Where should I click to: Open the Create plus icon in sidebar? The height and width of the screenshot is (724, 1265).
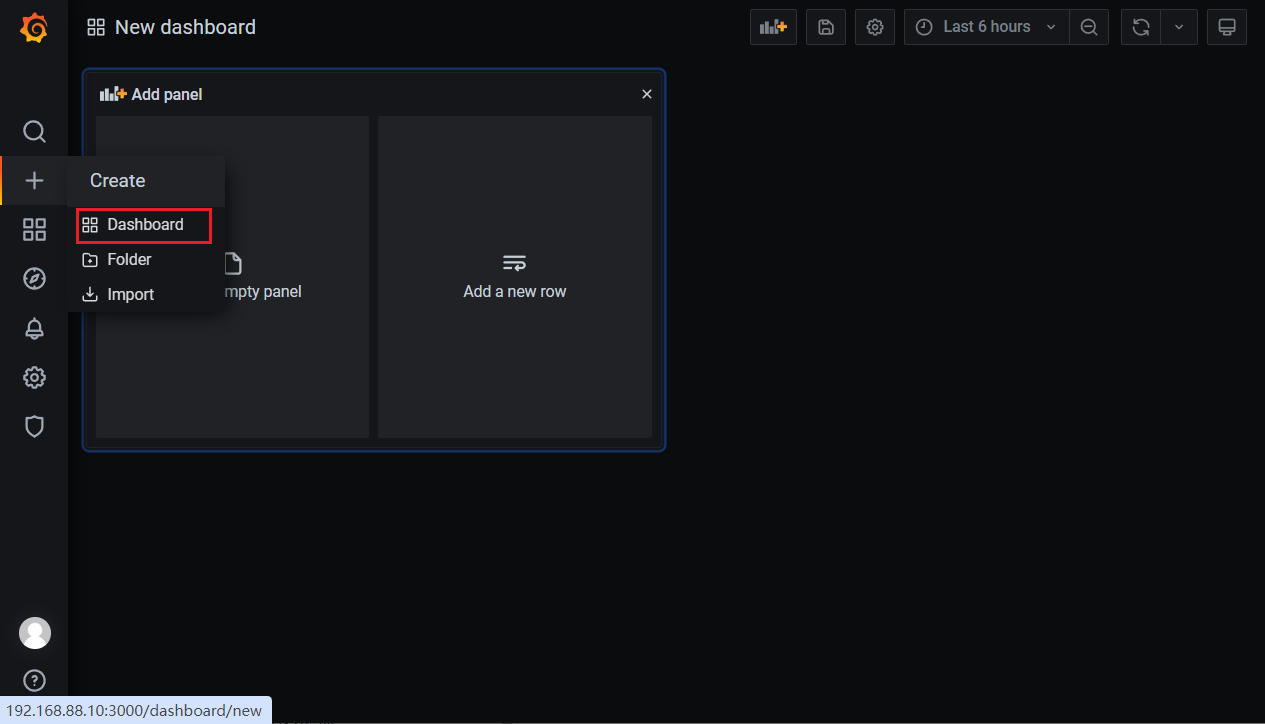[x=34, y=181]
